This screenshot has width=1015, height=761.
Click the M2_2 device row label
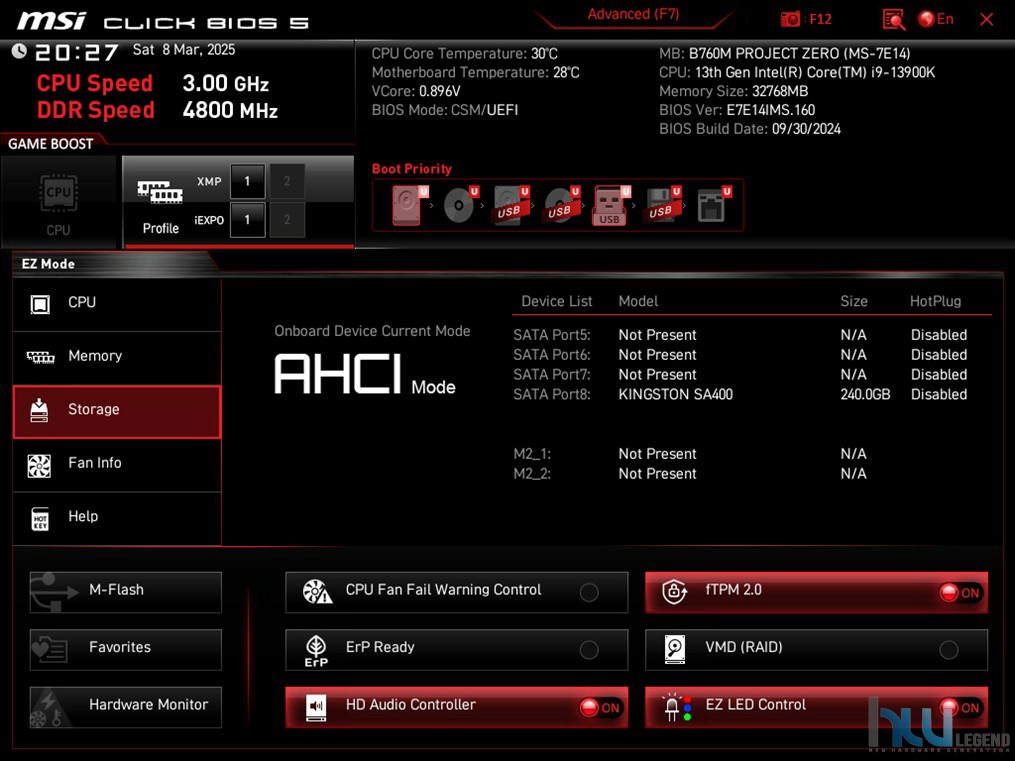click(532, 474)
